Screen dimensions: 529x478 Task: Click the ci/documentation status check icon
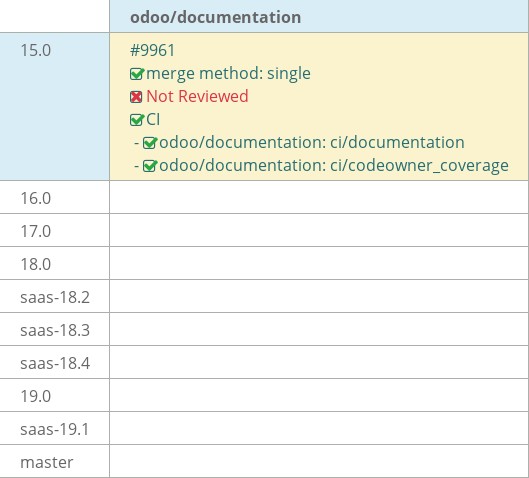pyautogui.click(x=150, y=143)
